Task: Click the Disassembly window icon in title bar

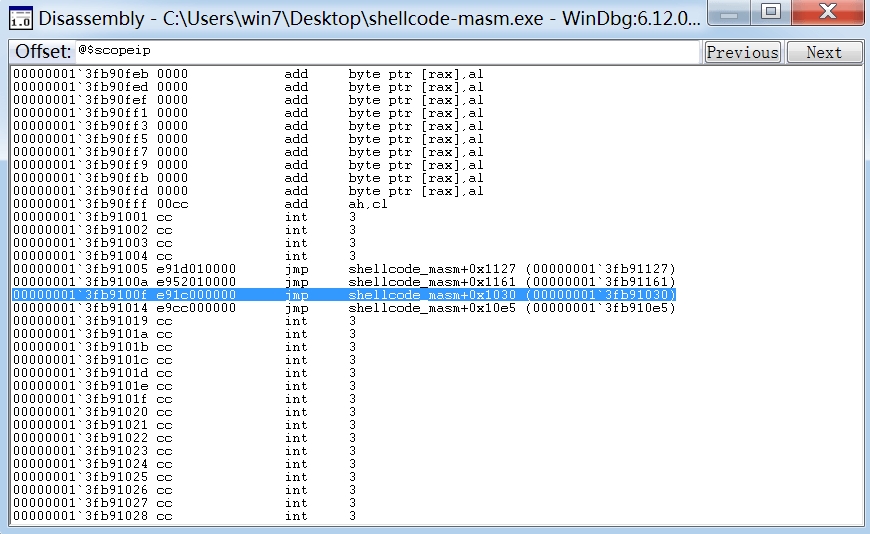Action: point(20,17)
